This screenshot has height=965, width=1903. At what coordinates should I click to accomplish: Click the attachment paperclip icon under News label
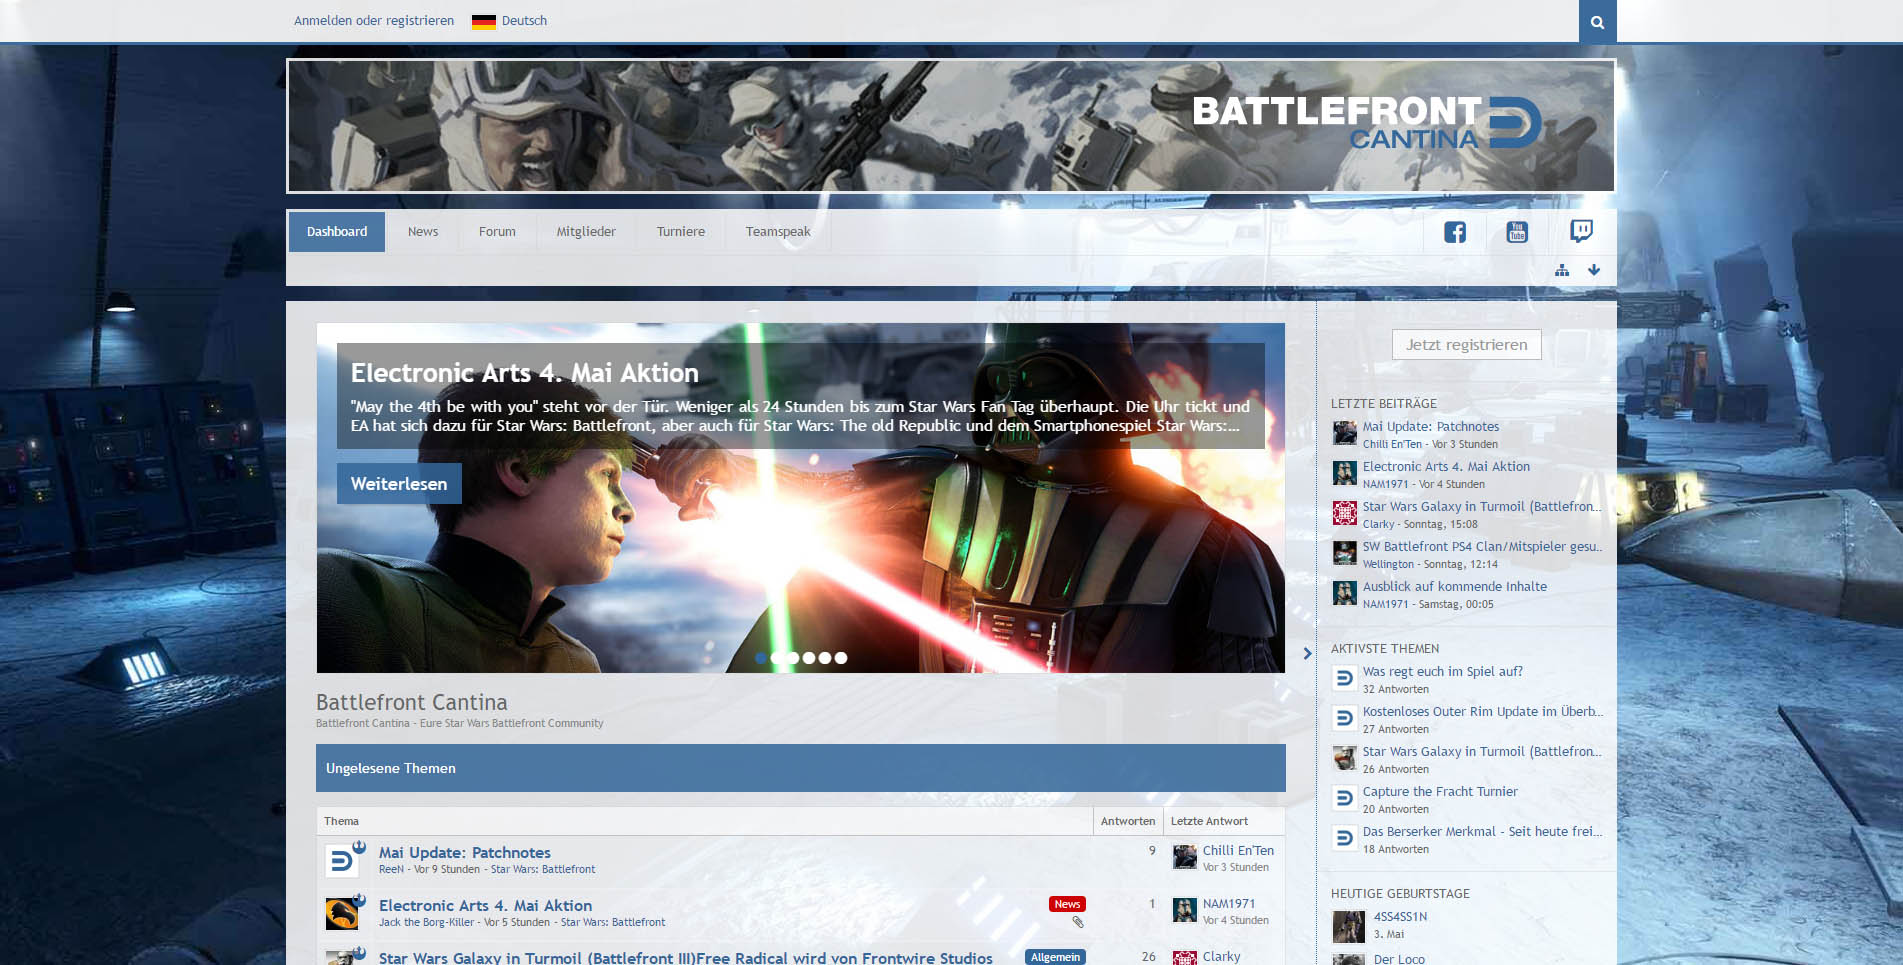(x=1078, y=922)
